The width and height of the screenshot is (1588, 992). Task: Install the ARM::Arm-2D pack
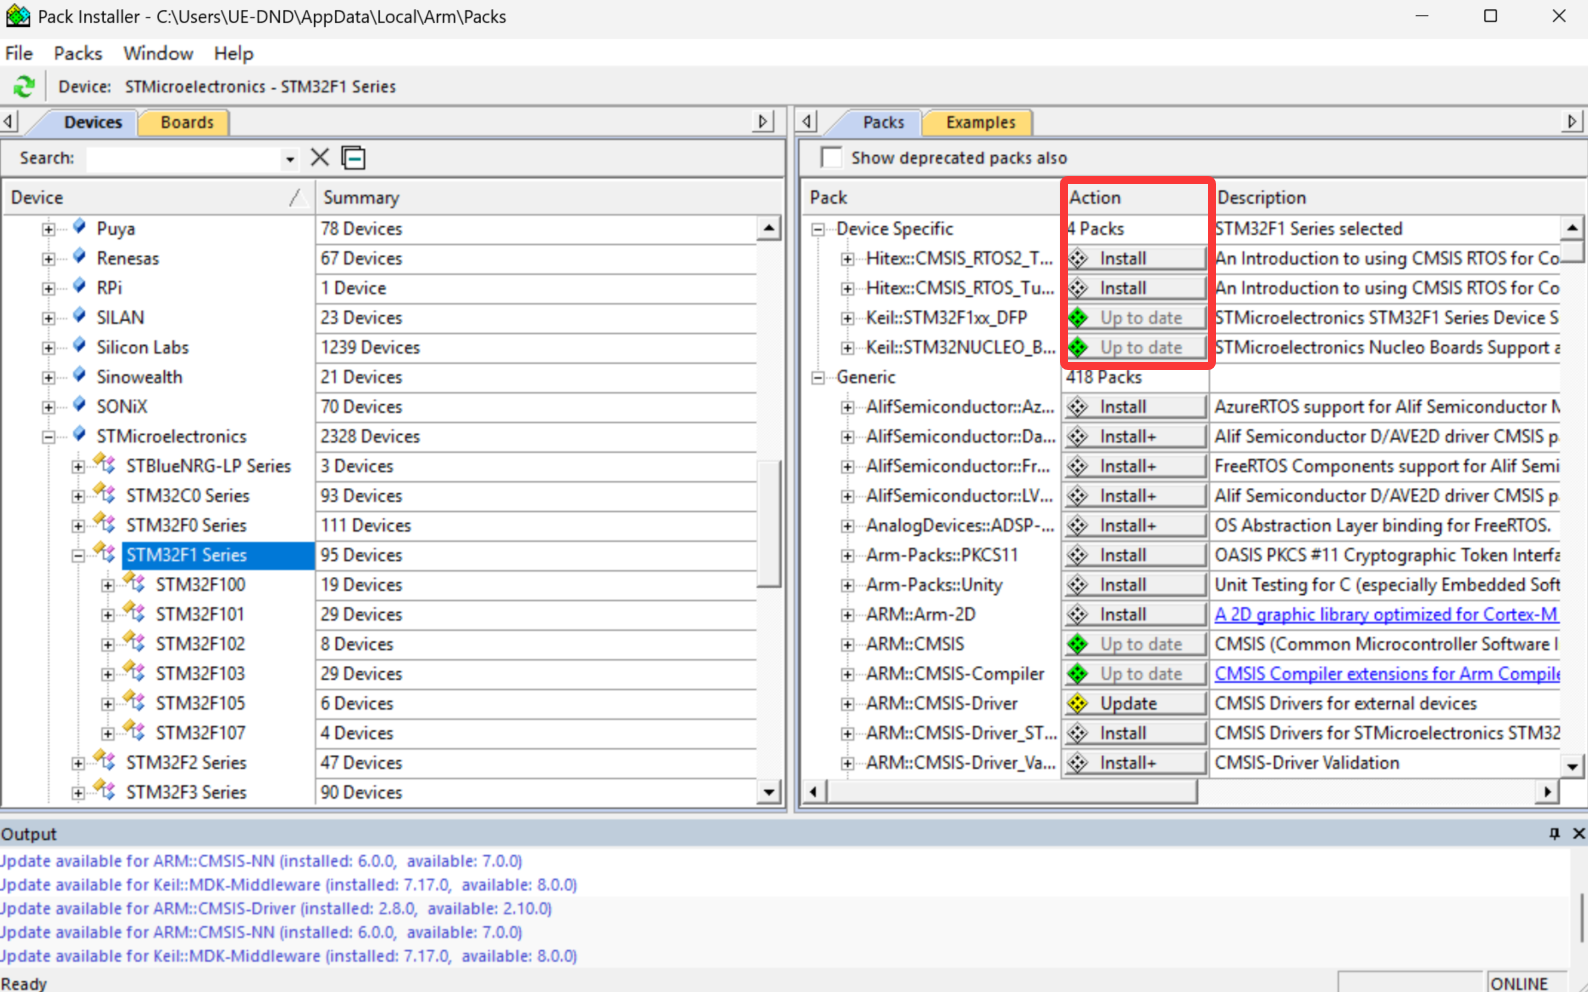(1135, 614)
